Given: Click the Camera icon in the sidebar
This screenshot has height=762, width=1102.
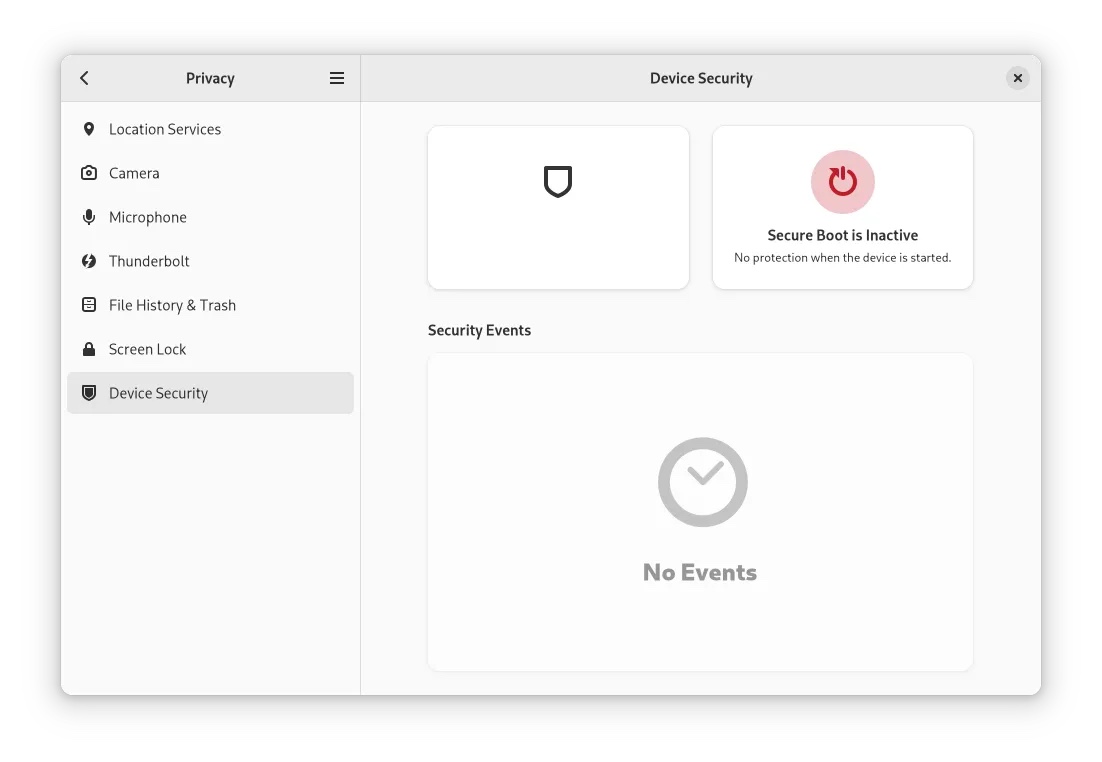Looking at the screenshot, I should [89, 173].
